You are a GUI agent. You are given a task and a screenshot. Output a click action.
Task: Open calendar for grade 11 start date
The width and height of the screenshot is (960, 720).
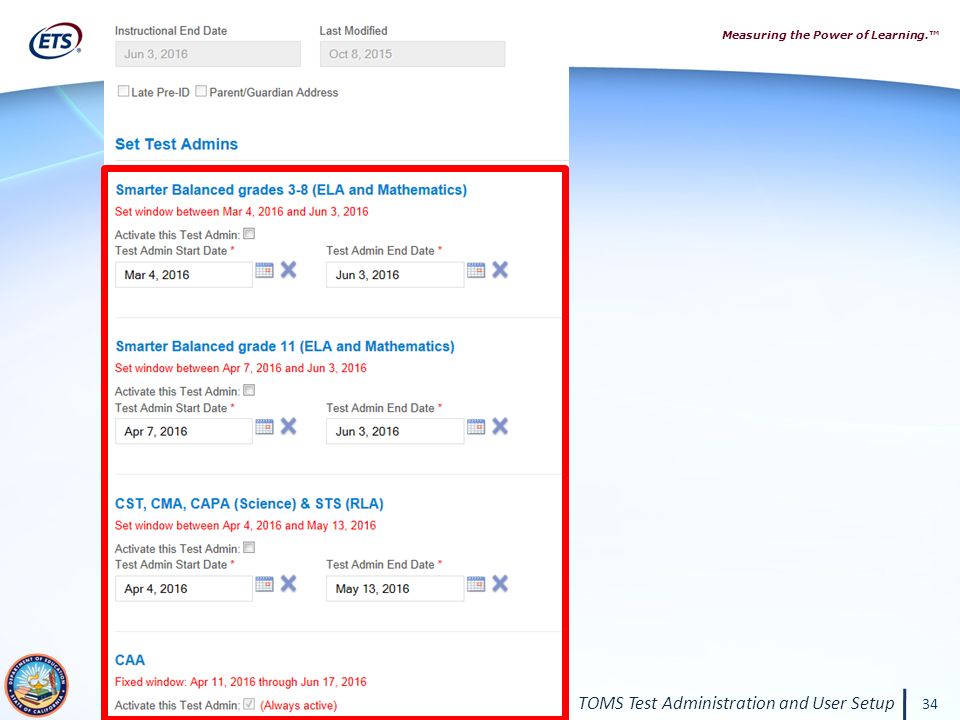[x=264, y=427]
